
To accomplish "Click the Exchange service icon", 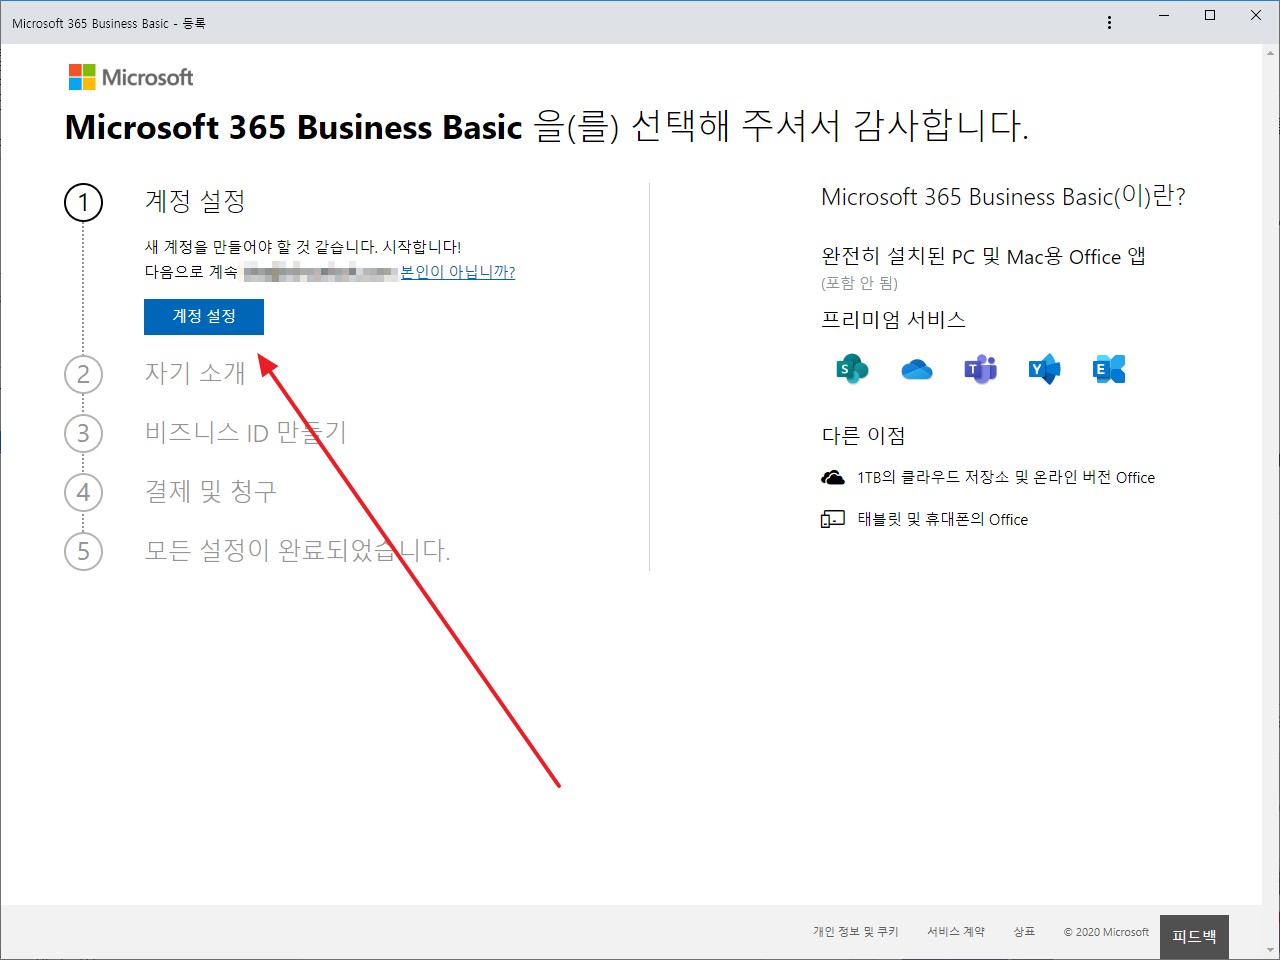I will pos(1109,369).
